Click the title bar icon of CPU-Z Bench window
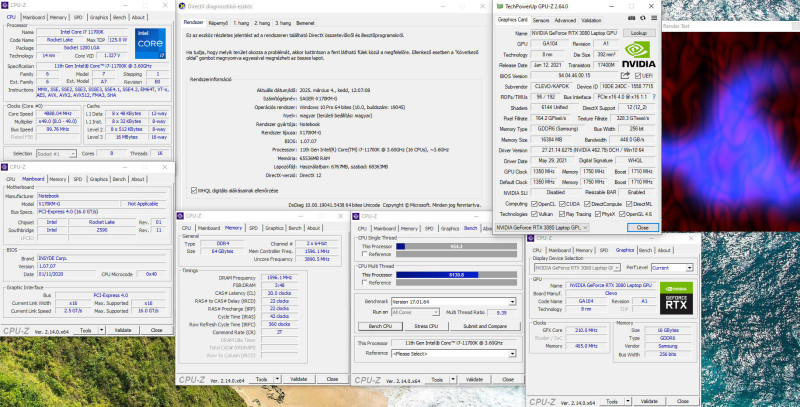This screenshot has height=407, width=800. pyautogui.click(x=357, y=216)
